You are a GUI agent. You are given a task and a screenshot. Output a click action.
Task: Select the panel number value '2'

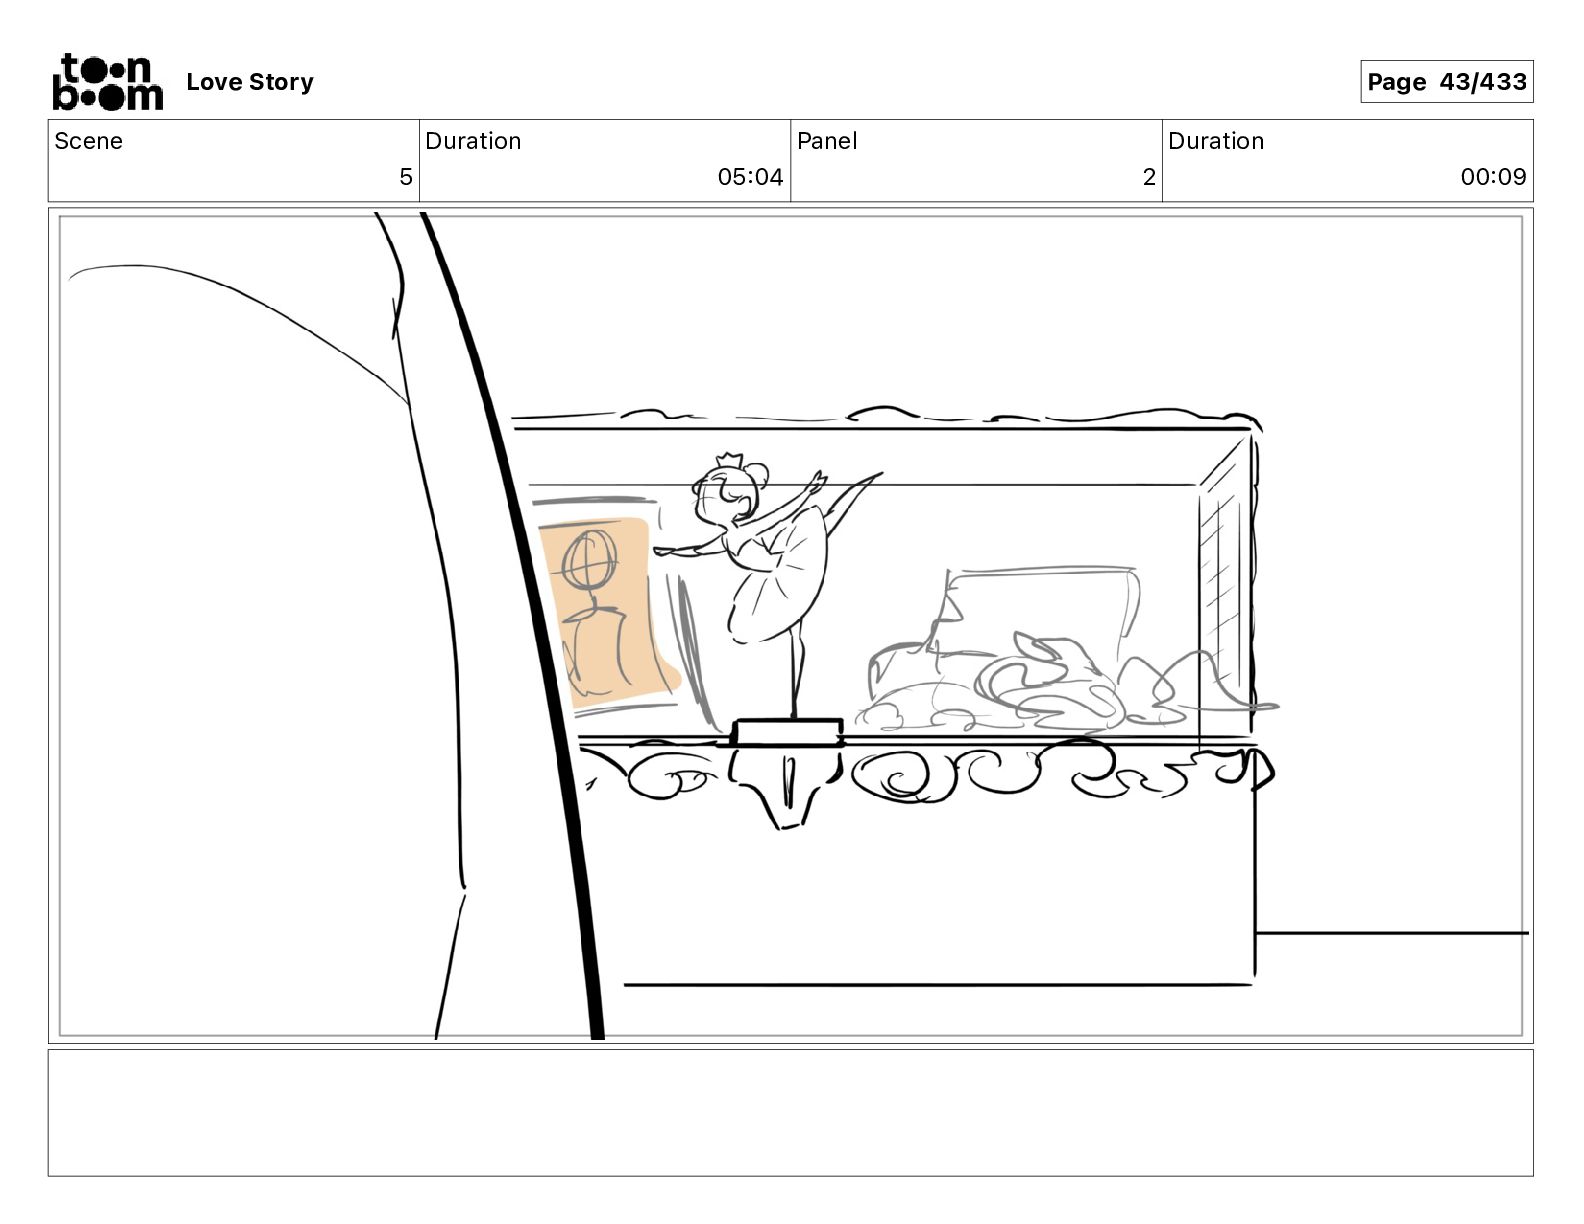click(x=1149, y=177)
